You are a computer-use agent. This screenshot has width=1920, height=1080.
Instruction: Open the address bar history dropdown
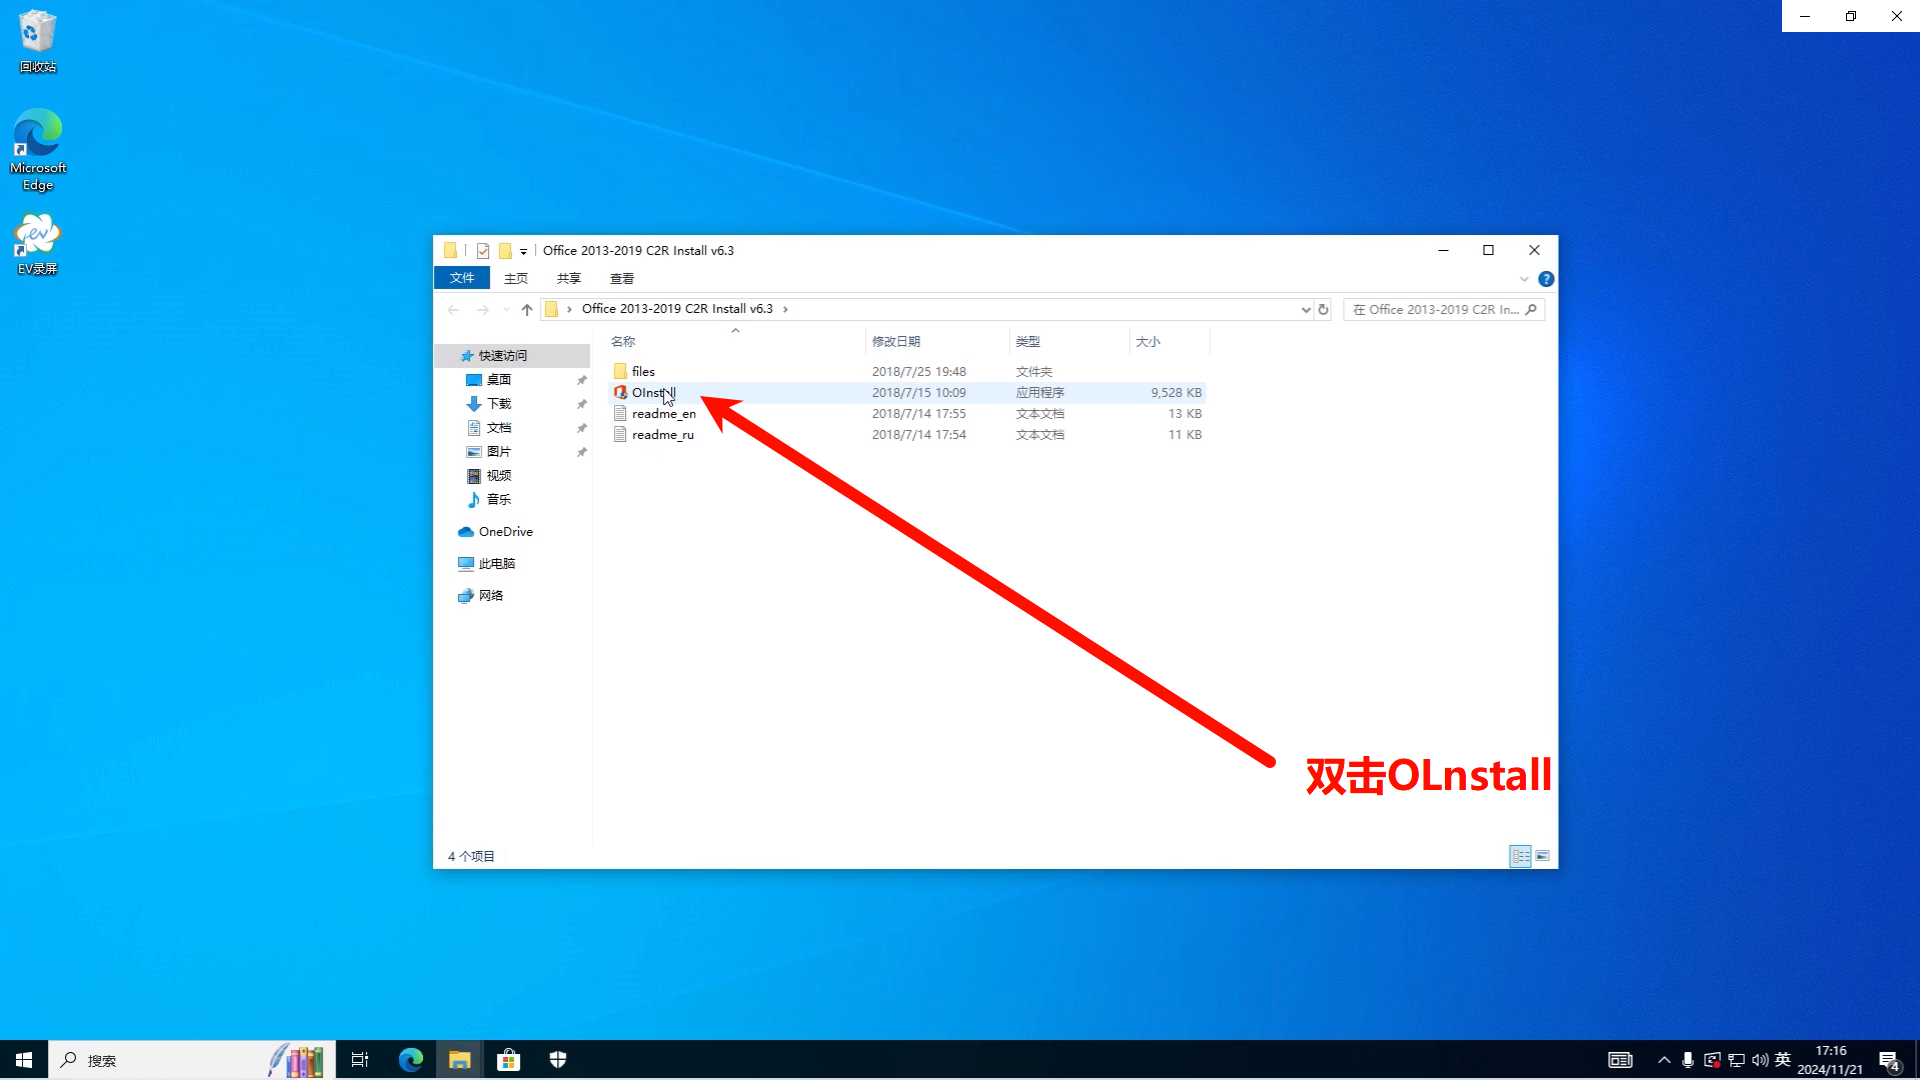point(1305,309)
